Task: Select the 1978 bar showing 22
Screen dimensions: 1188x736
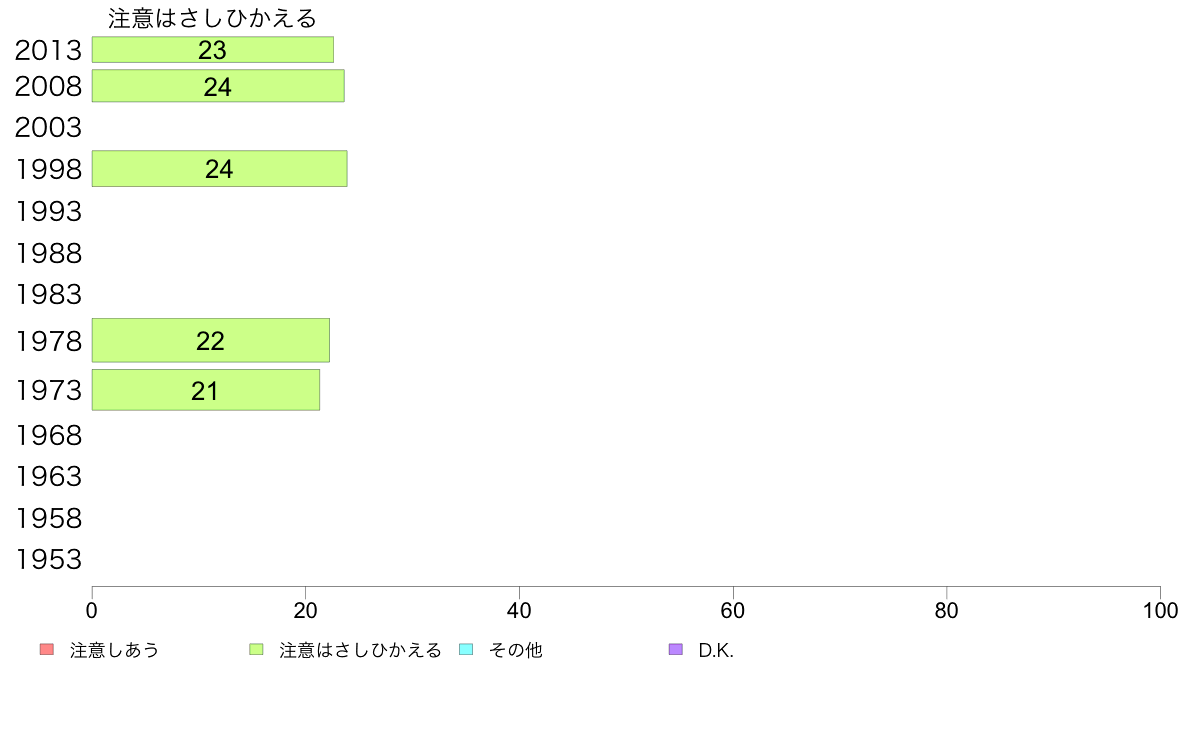Action: pos(211,340)
